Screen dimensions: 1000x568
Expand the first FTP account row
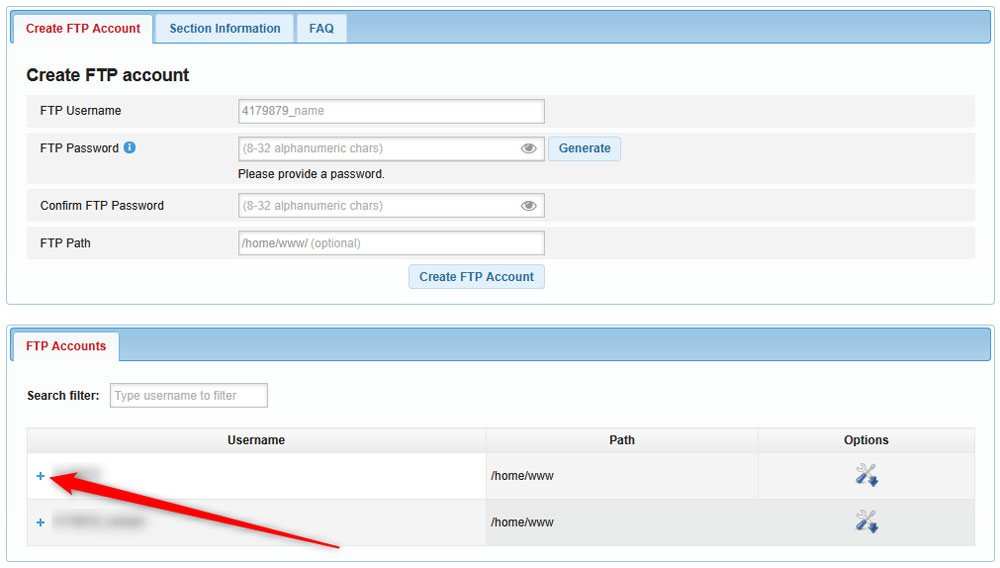(x=40, y=476)
